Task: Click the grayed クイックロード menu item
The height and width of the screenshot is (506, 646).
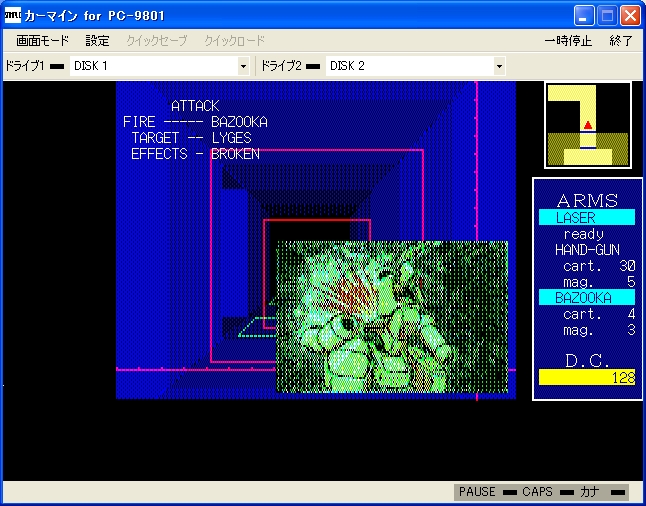Action: 234,41
